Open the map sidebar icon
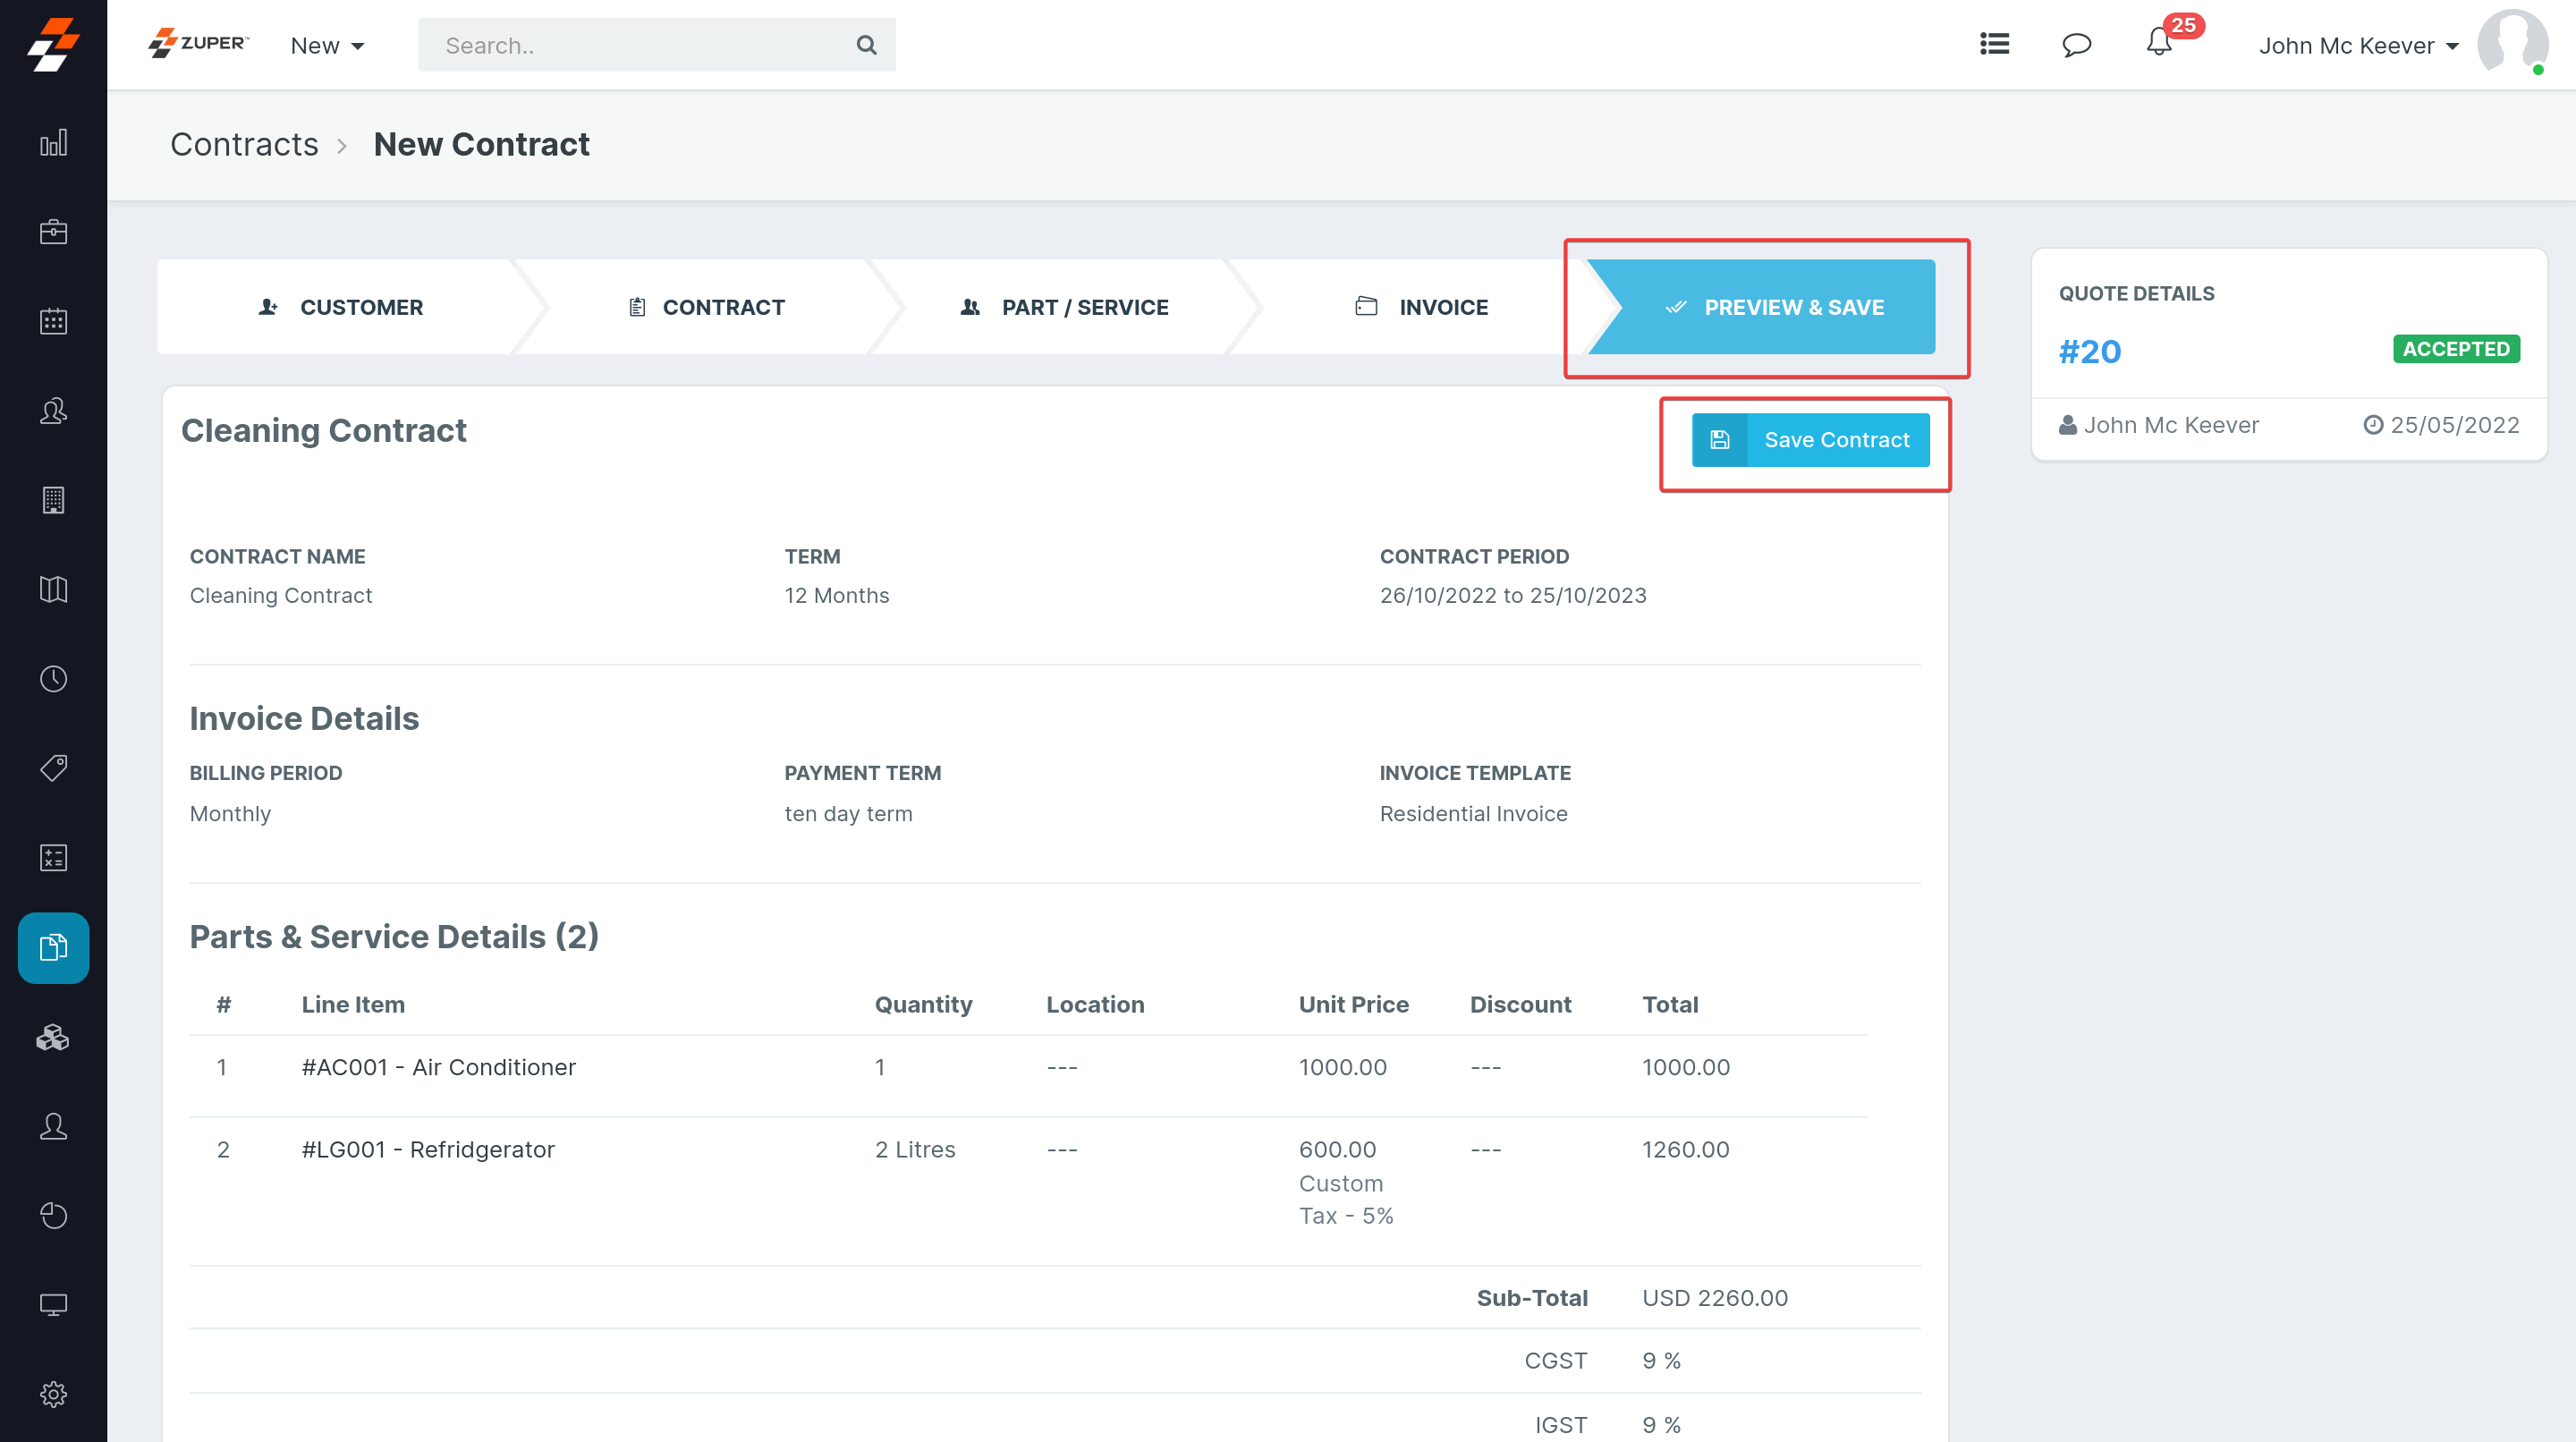The image size is (2576, 1442). tap(53, 589)
